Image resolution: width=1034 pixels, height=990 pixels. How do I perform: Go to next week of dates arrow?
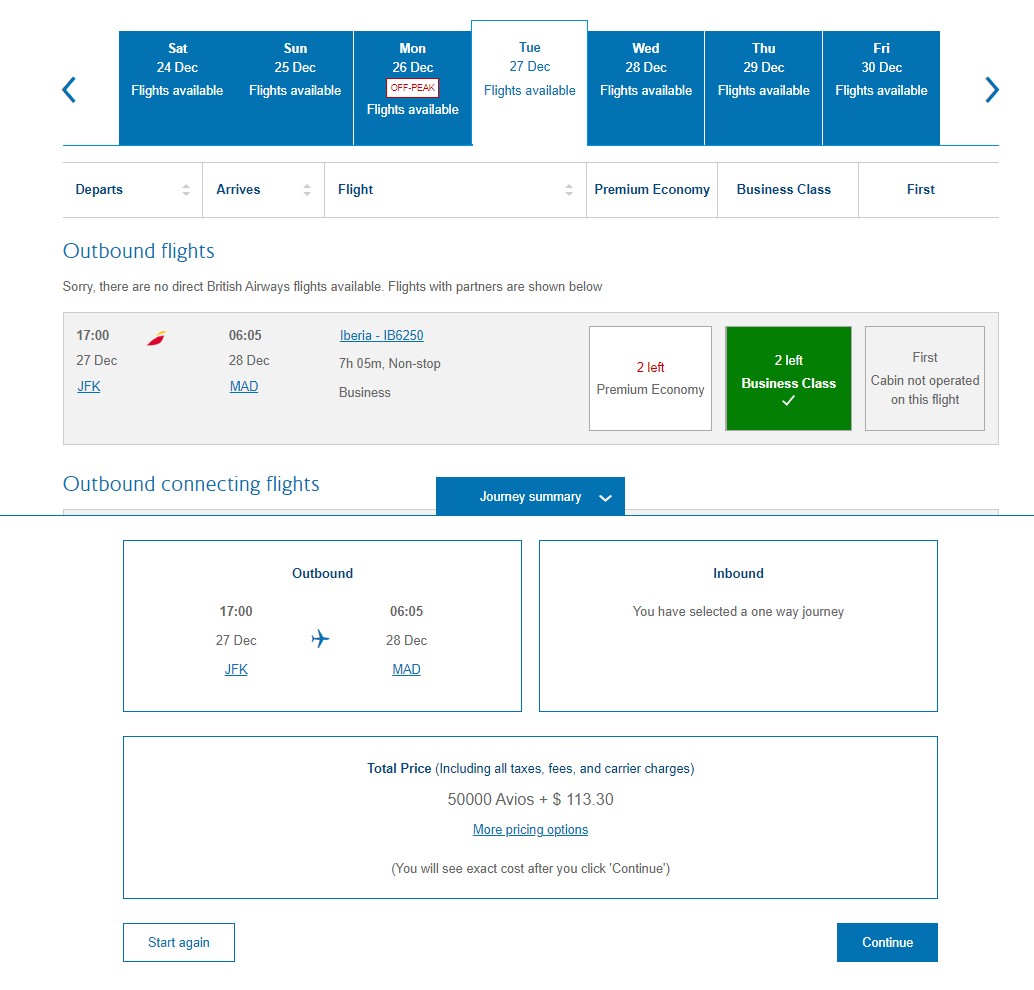(992, 90)
